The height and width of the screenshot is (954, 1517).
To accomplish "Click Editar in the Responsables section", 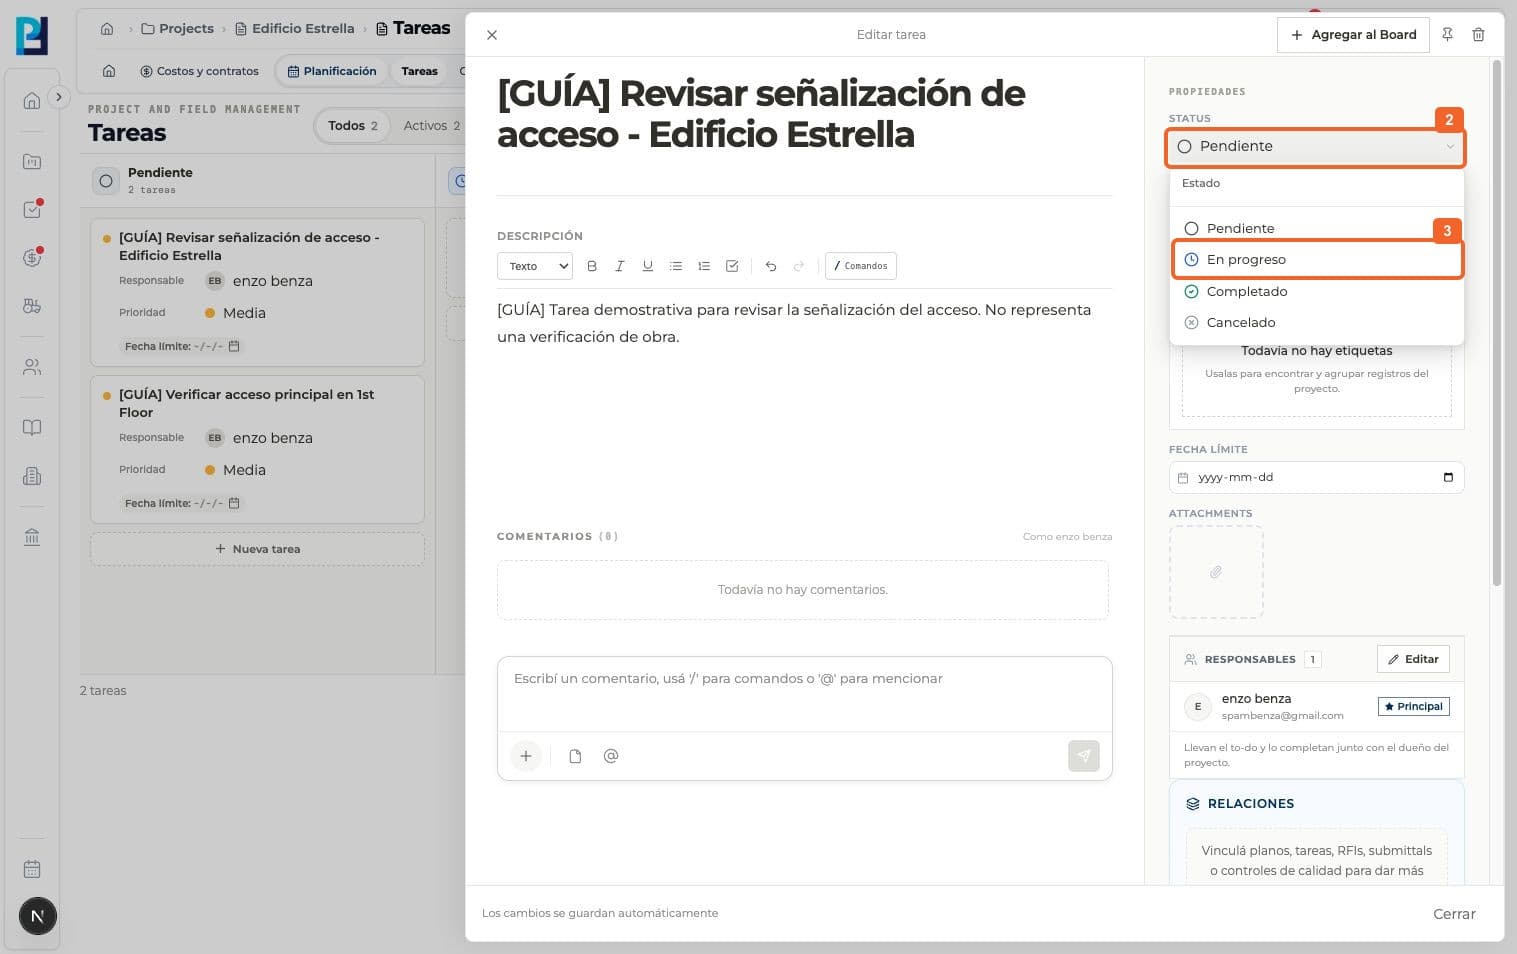I will click(x=1413, y=659).
